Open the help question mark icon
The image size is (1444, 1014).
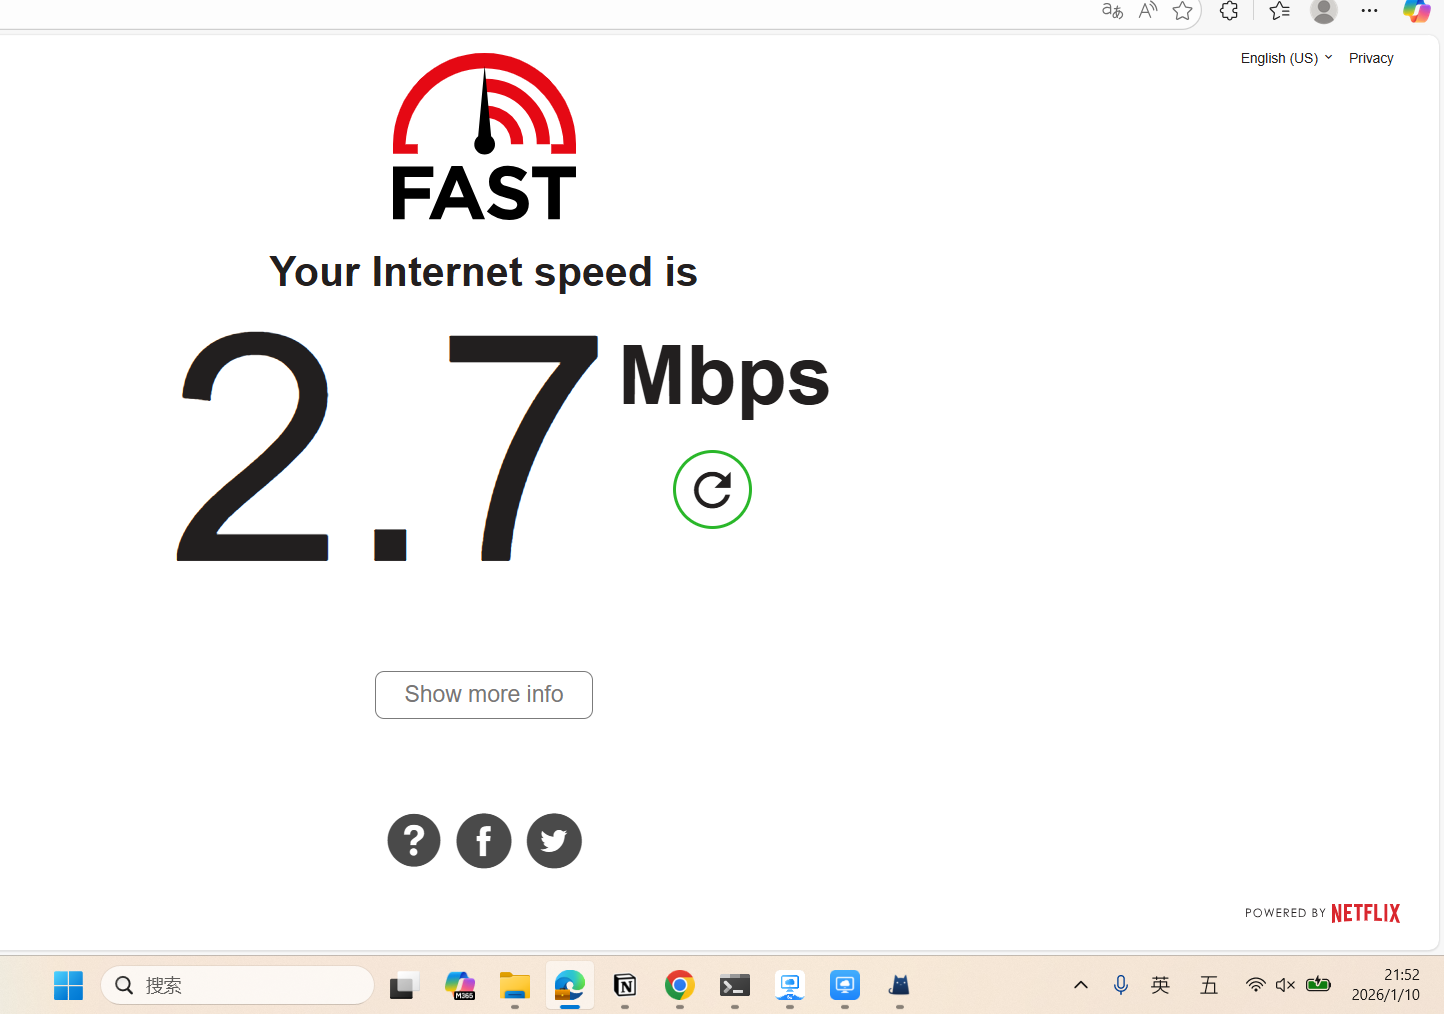point(414,841)
